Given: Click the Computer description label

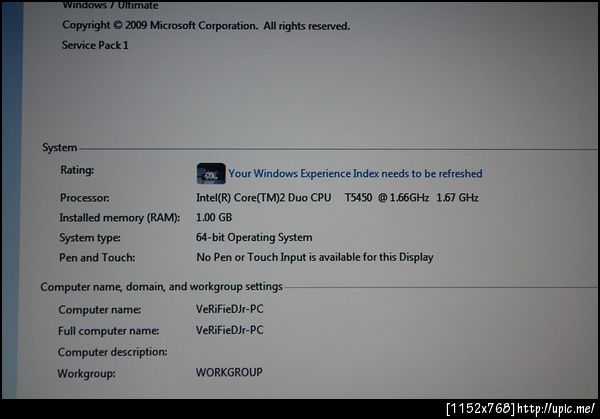Looking at the screenshot, I should click(112, 352).
